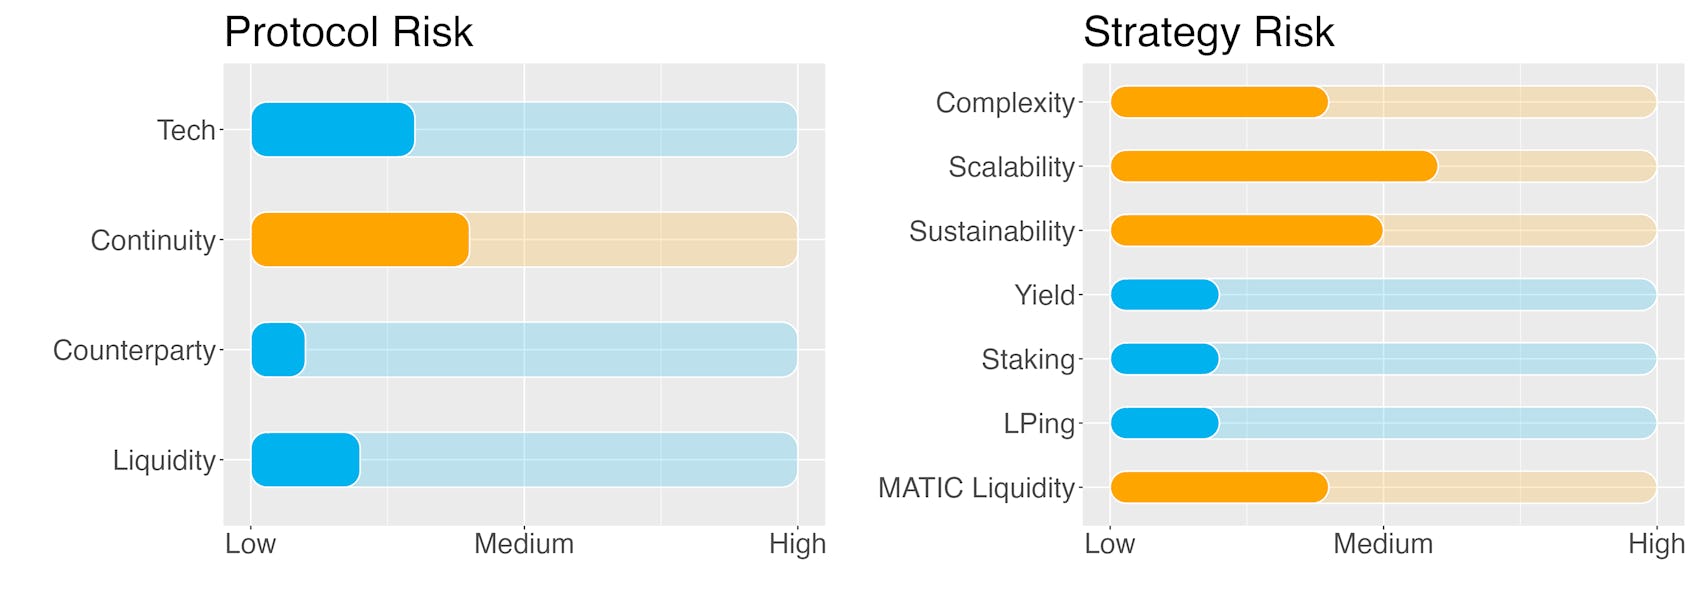The width and height of the screenshot is (1700, 612).
Task: Click the Strategy Risk chart title
Action: pyautogui.click(x=1208, y=32)
